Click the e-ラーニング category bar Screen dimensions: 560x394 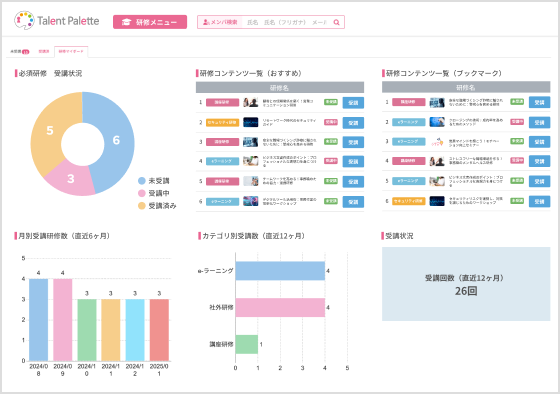pyautogui.click(x=280, y=271)
